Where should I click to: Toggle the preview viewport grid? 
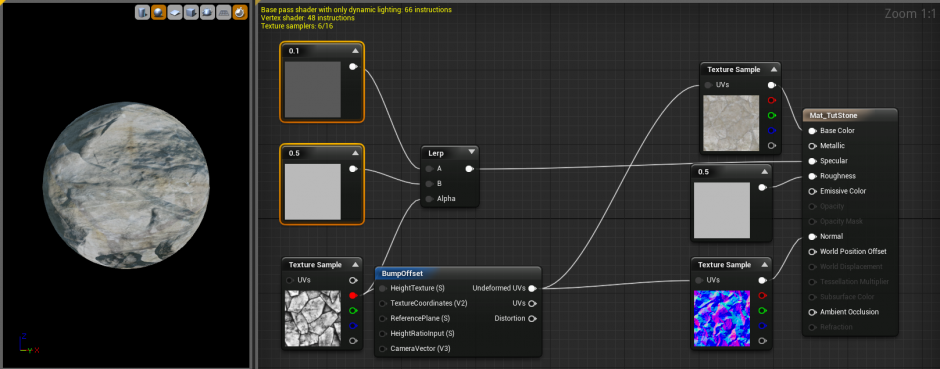223,12
